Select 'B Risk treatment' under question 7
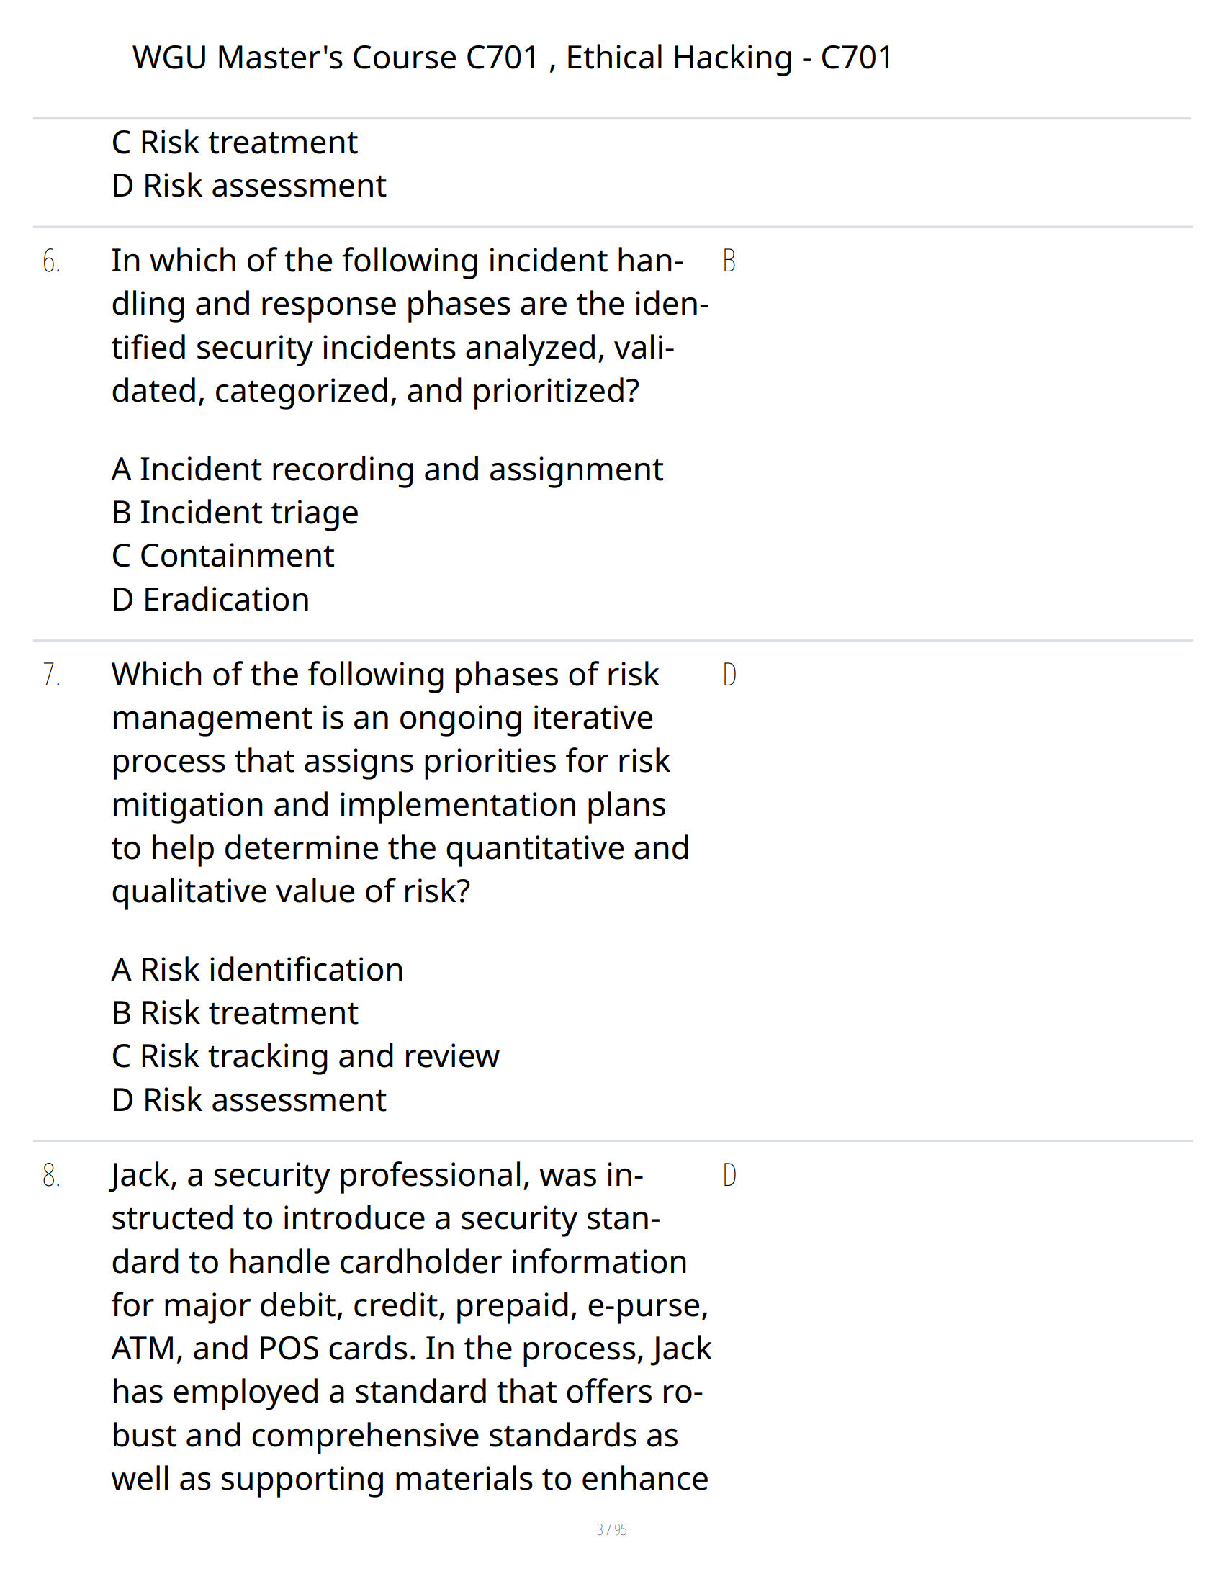The width and height of the screenshot is (1224, 1584). pyautogui.click(x=235, y=1013)
